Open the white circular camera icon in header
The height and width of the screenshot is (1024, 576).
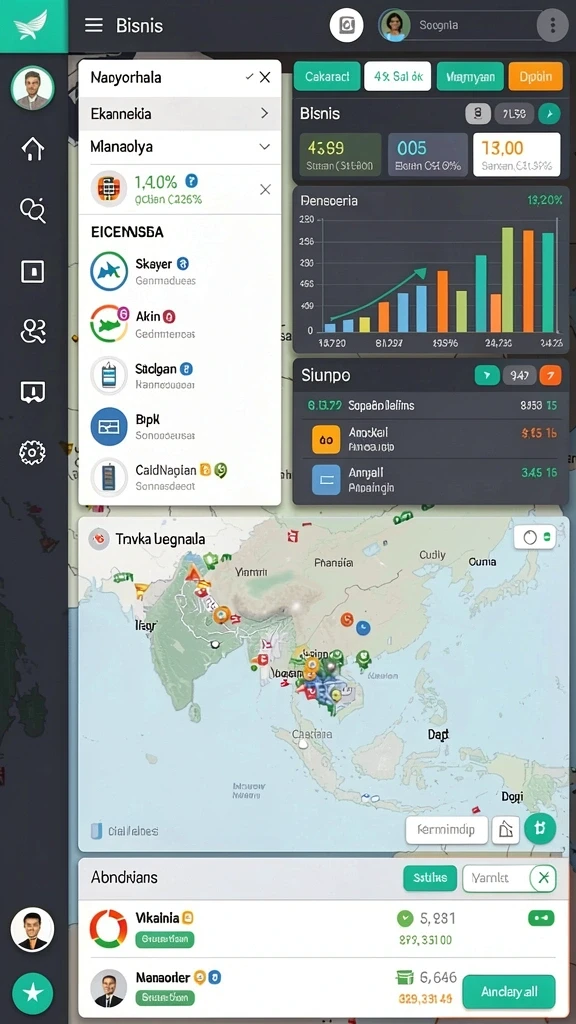coord(346,25)
